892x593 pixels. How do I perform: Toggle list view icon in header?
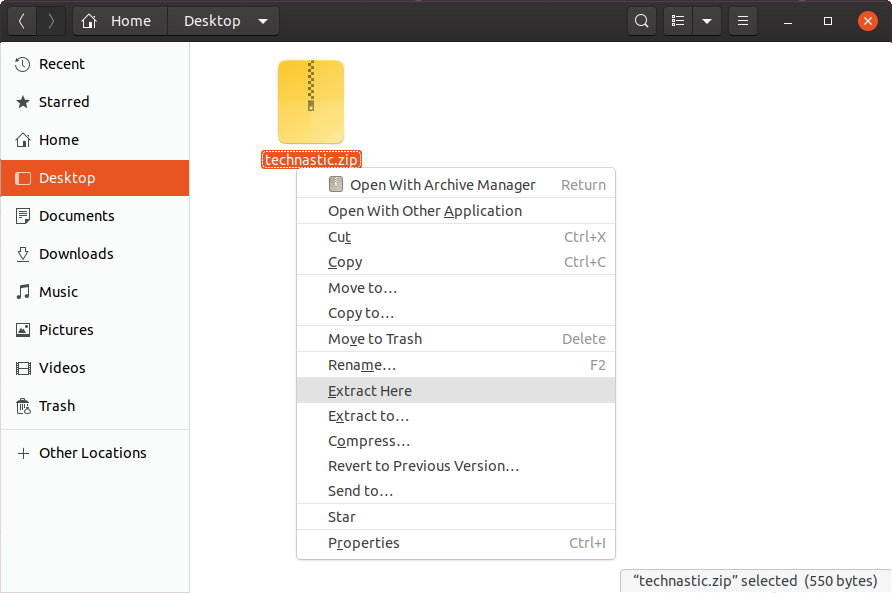point(679,21)
